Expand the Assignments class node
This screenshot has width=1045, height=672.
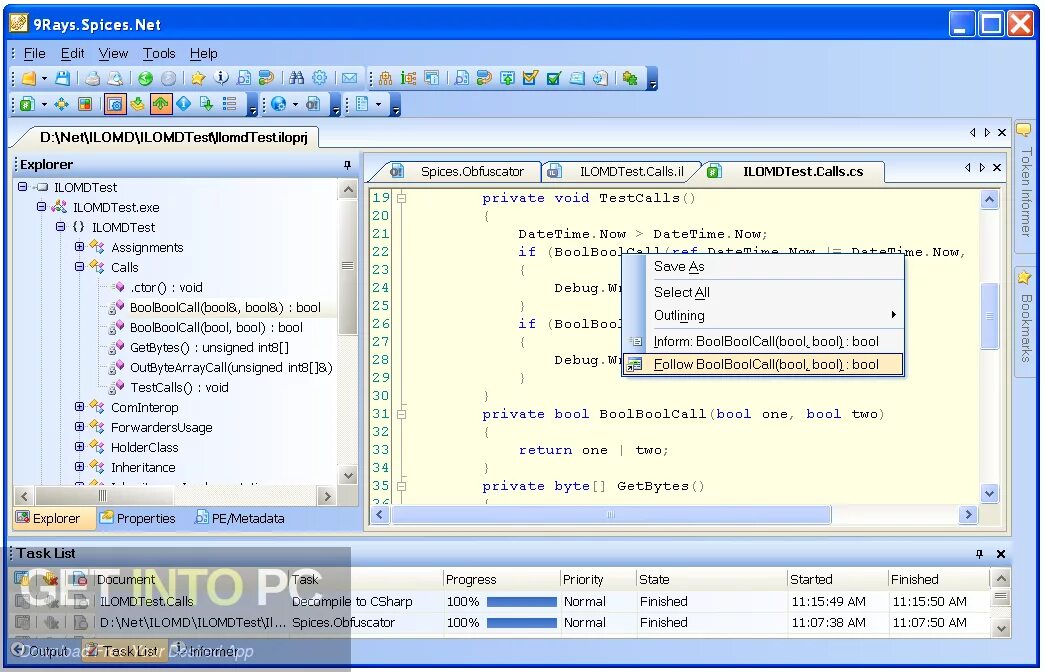(79, 247)
